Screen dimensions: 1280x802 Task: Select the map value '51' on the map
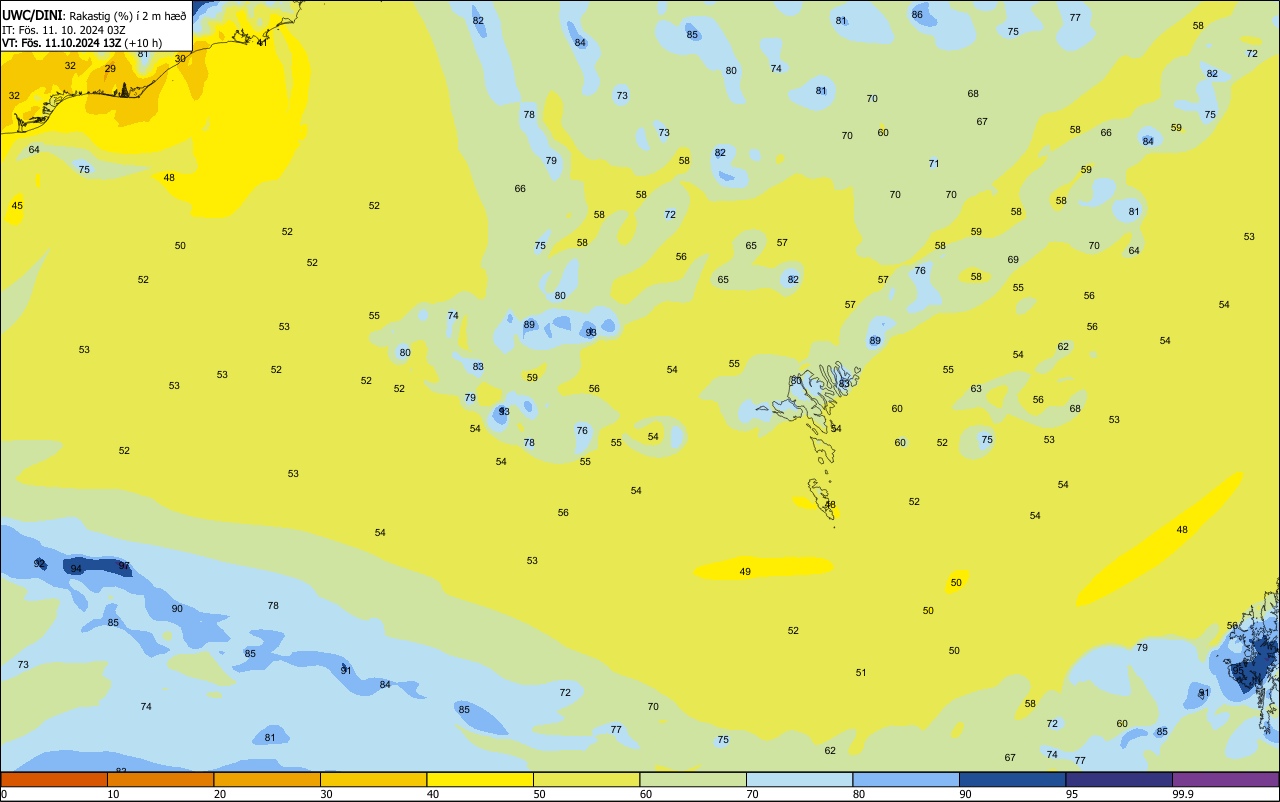coord(861,673)
